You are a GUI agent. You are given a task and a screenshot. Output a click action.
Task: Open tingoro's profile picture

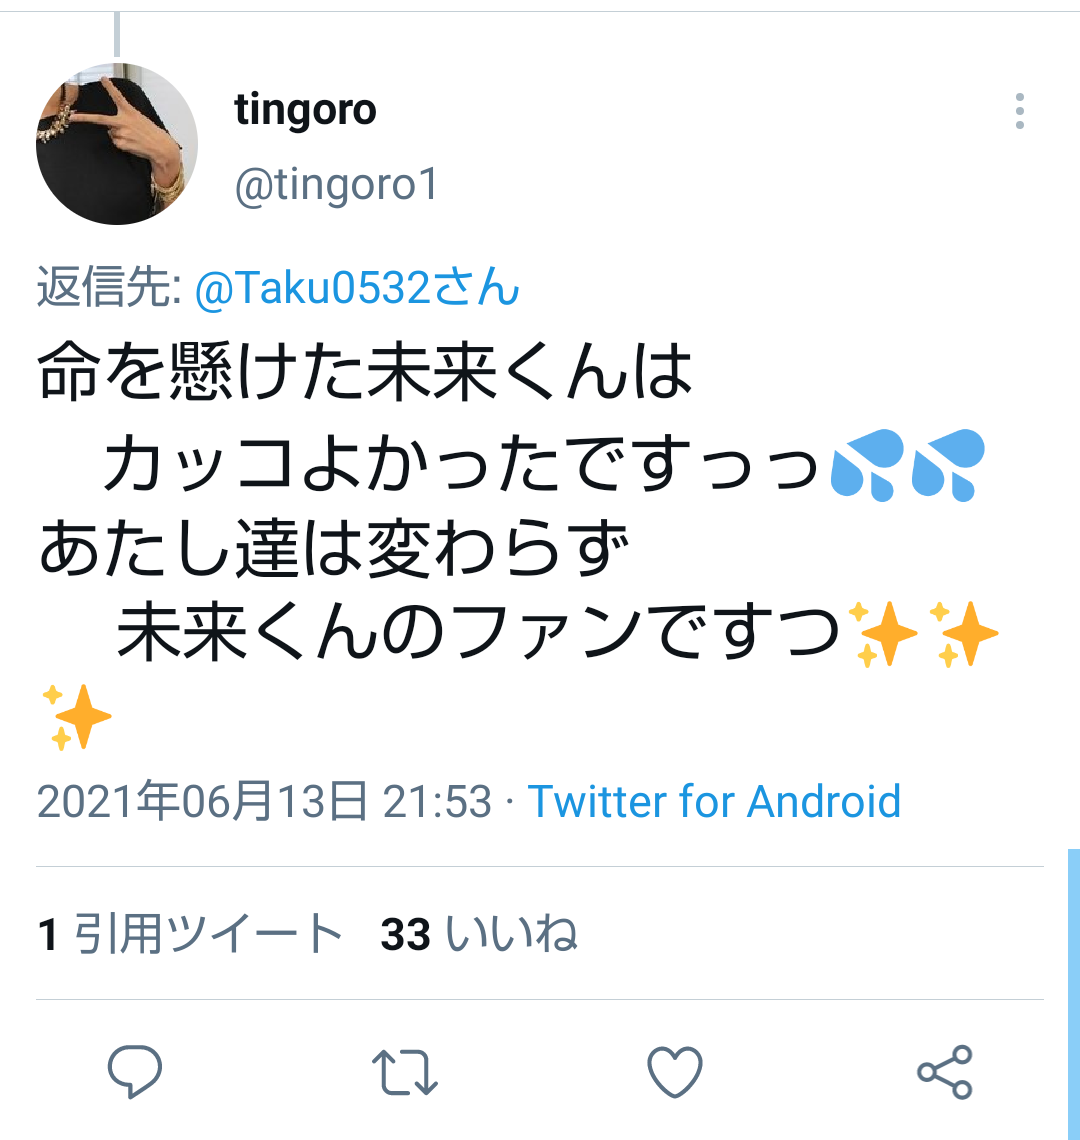tap(117, 144)
